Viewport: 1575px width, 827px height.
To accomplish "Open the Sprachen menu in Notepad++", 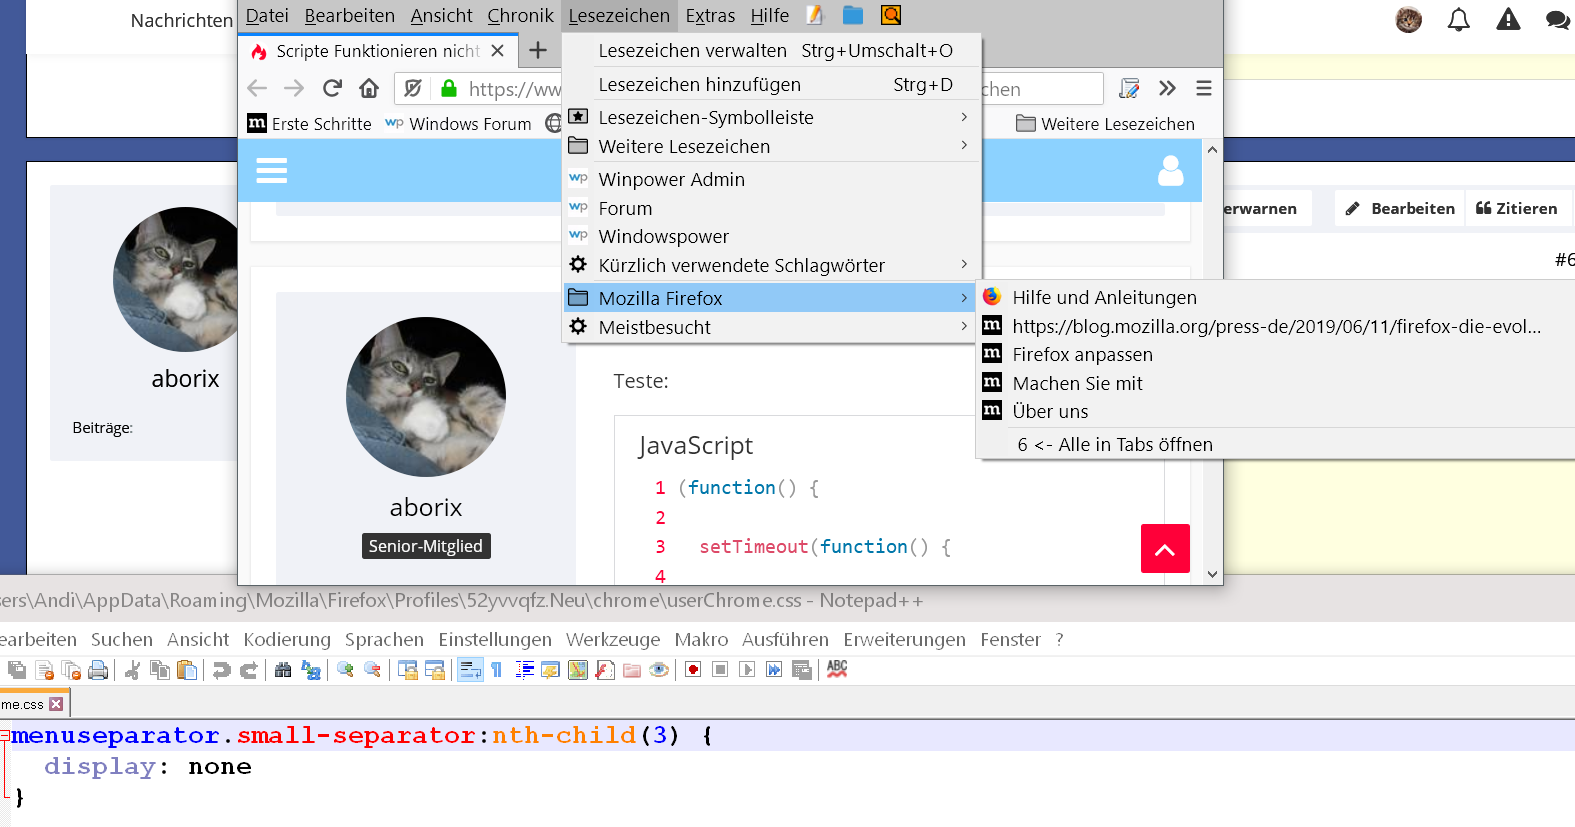I will pyautogui.click(x=384, y=640).
